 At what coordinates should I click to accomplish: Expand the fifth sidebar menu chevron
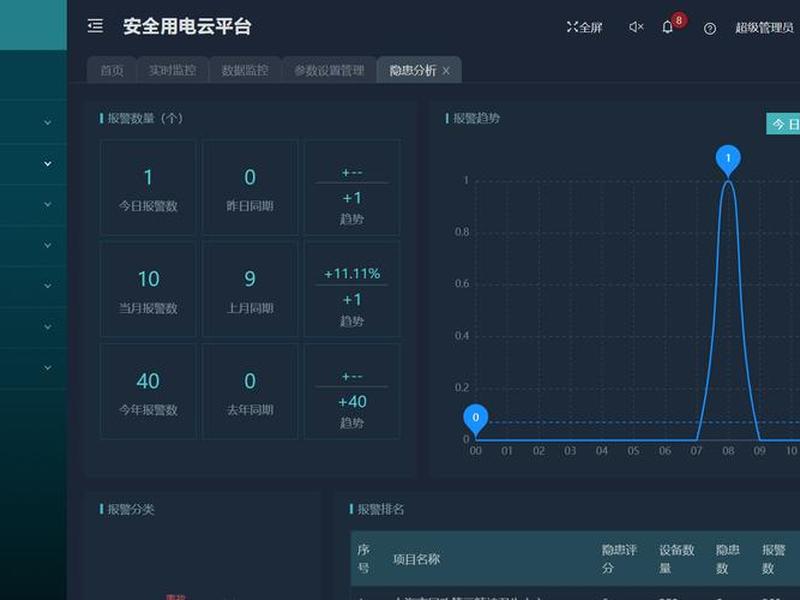click(x=47, y=286)
